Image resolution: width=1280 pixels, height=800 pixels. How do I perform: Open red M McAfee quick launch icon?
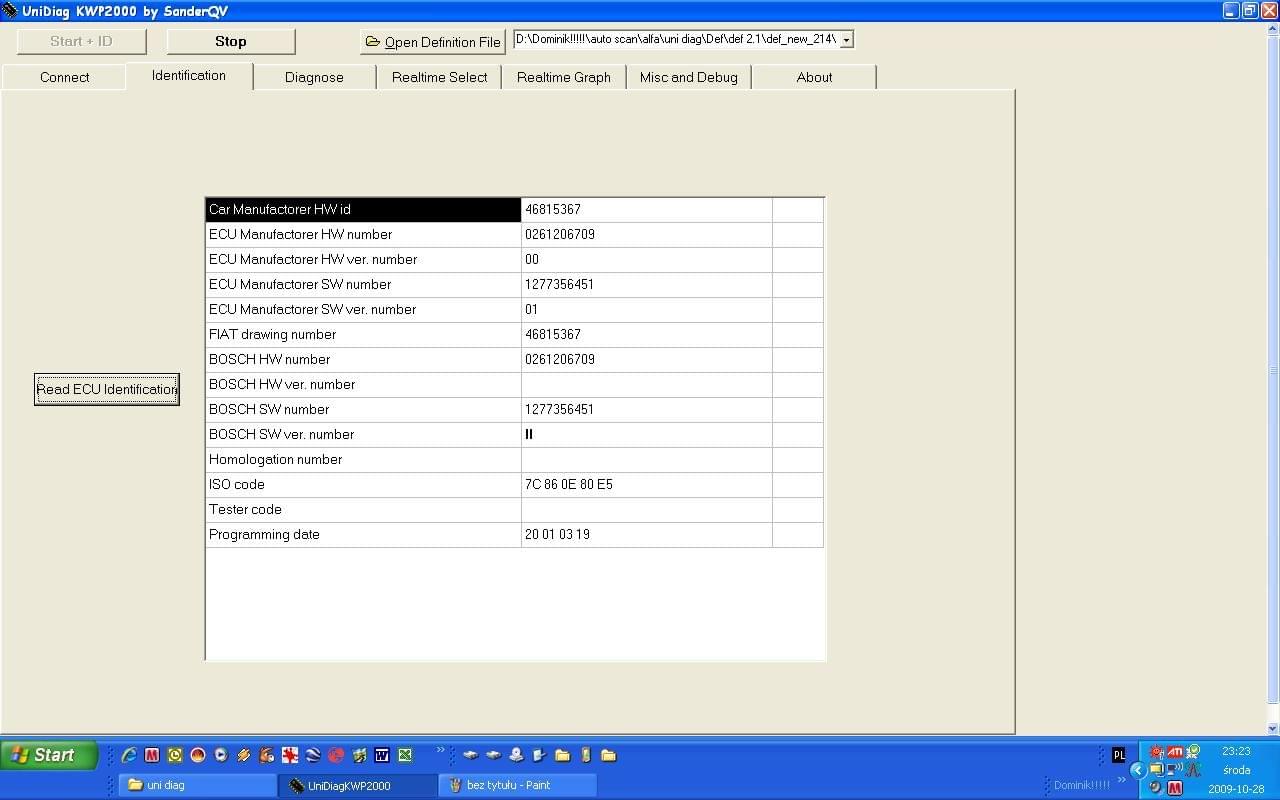coord(152,755)
